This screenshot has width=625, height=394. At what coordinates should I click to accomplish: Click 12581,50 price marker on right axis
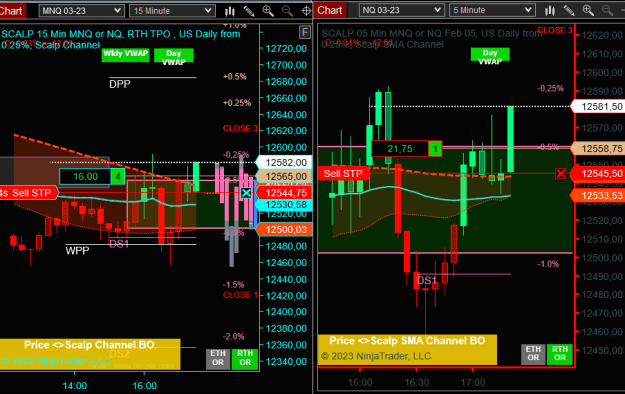(x=598, y=106)
